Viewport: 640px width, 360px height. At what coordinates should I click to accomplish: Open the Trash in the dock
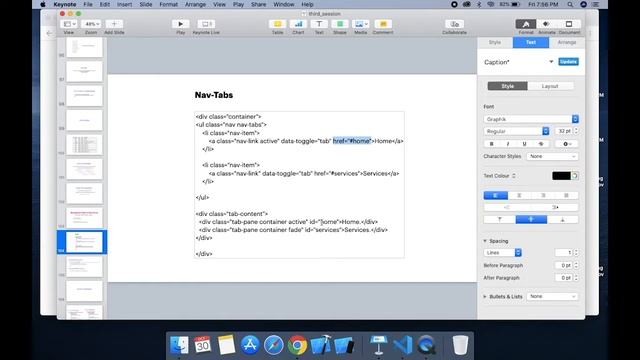point(460,345)
